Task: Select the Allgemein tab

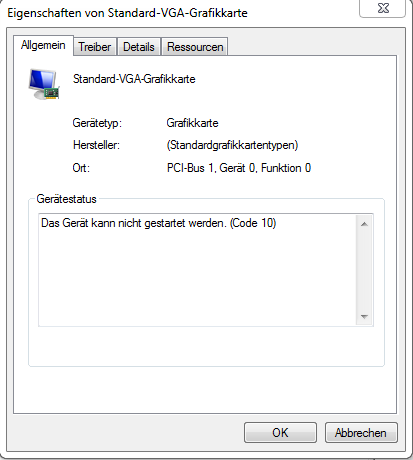Action: click(43, 45)
